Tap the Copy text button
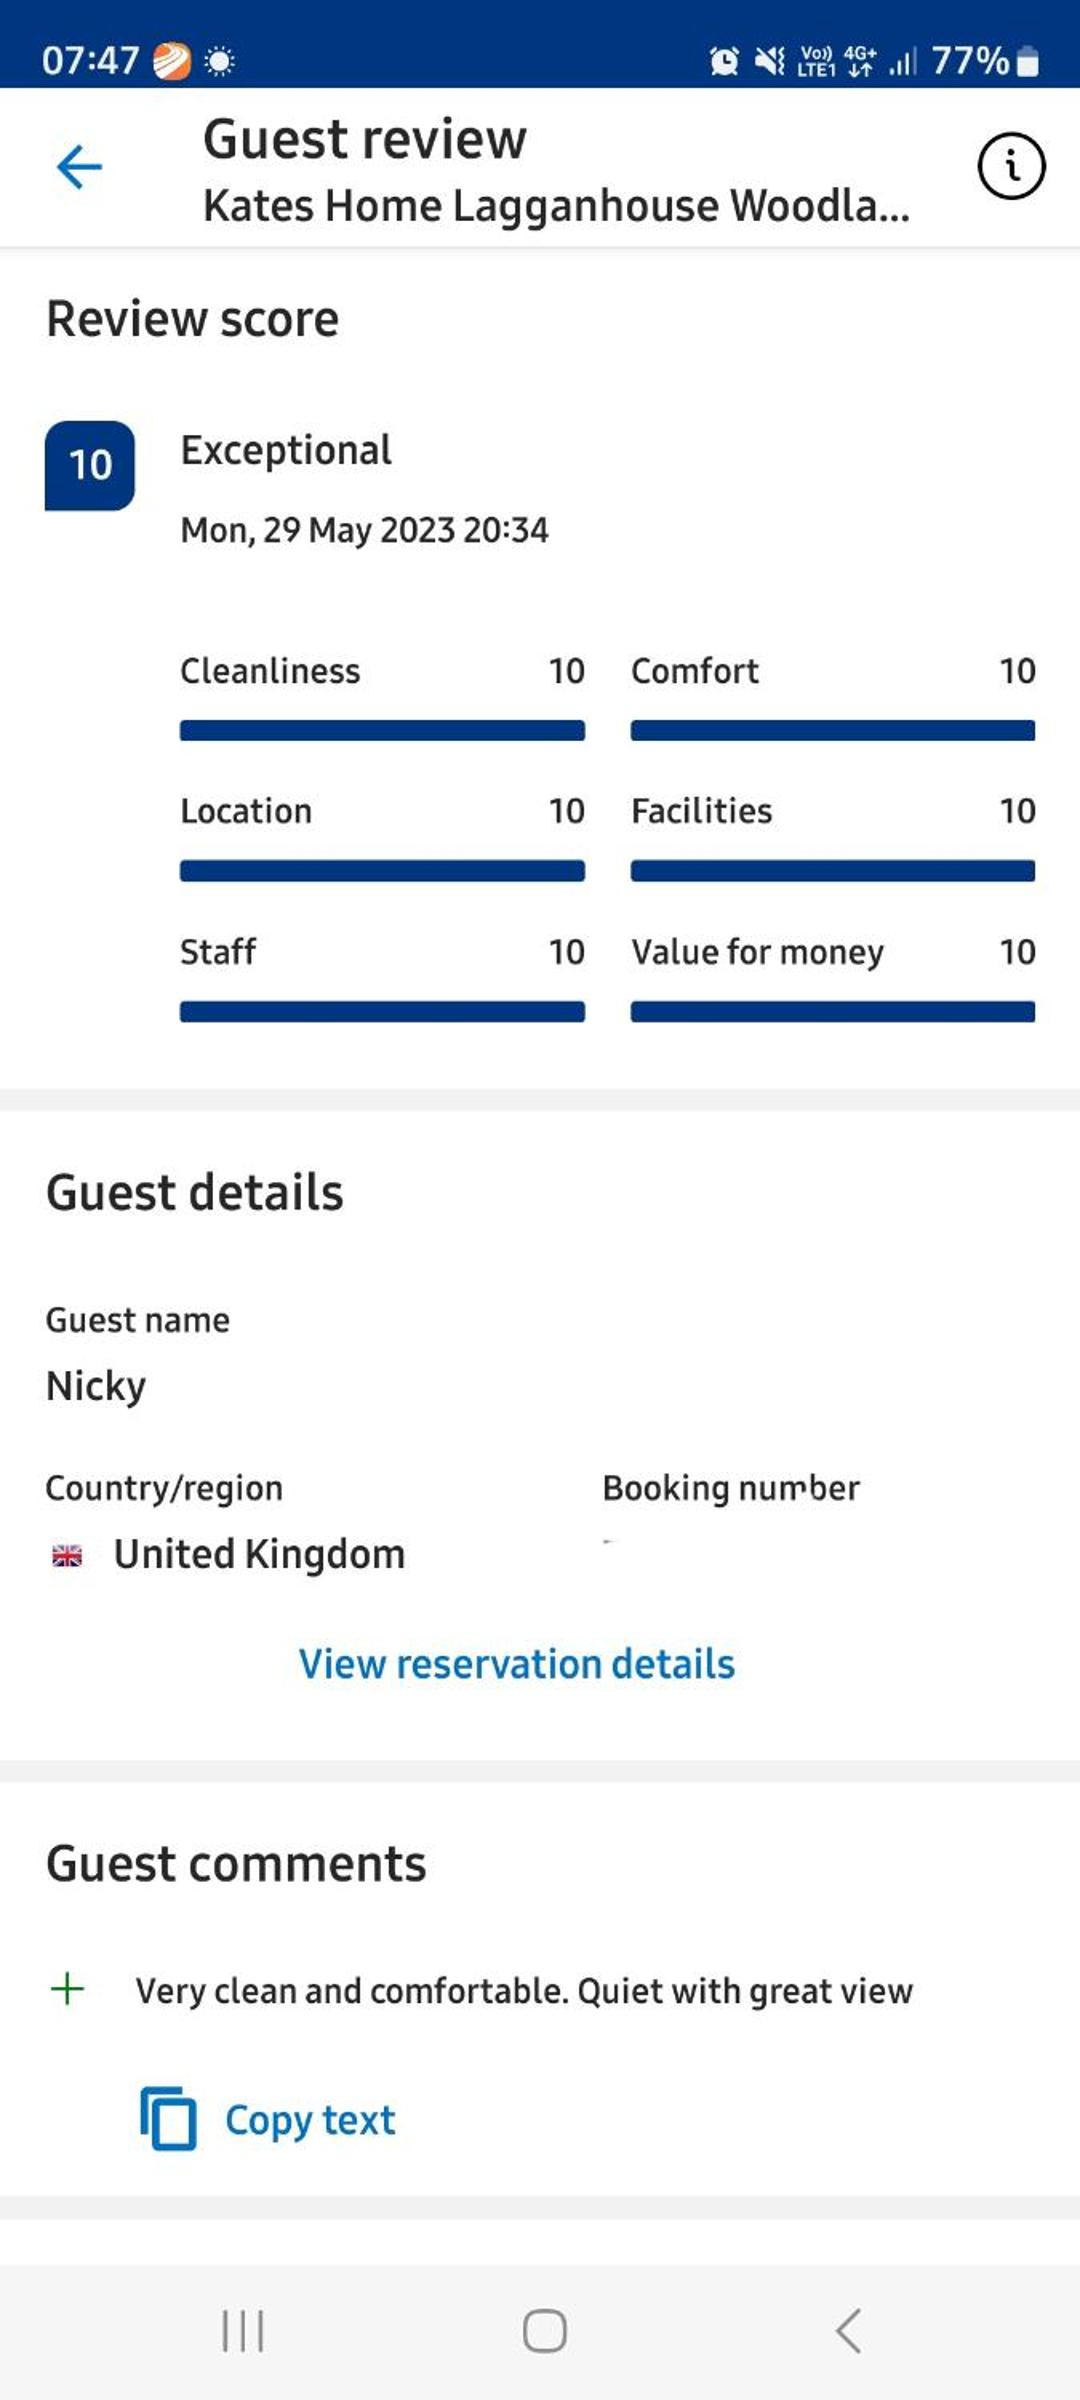 click(268, 2119)
